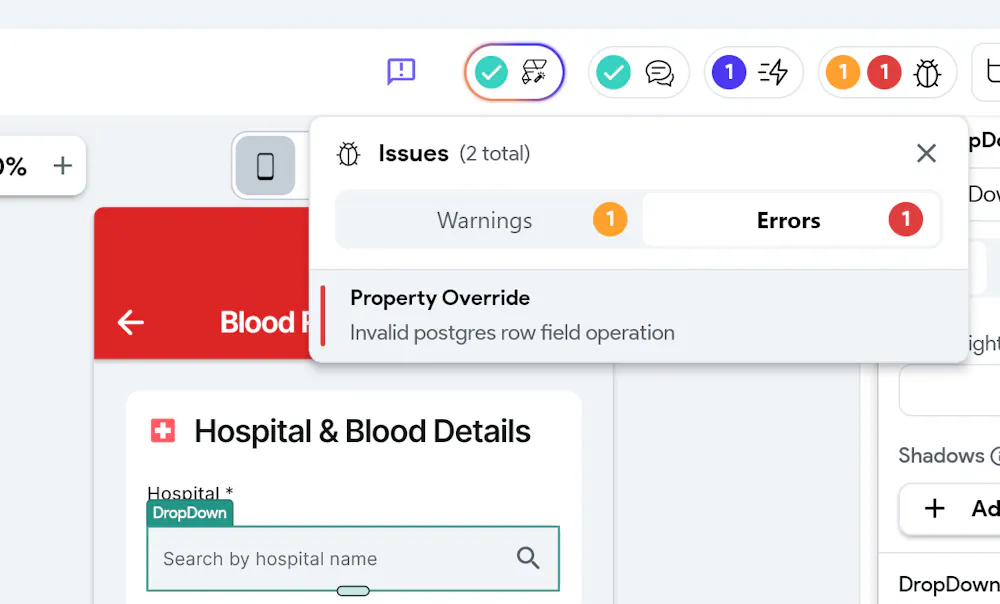Click the Search by hospital name dropdown field

click(x=353, y=559)
